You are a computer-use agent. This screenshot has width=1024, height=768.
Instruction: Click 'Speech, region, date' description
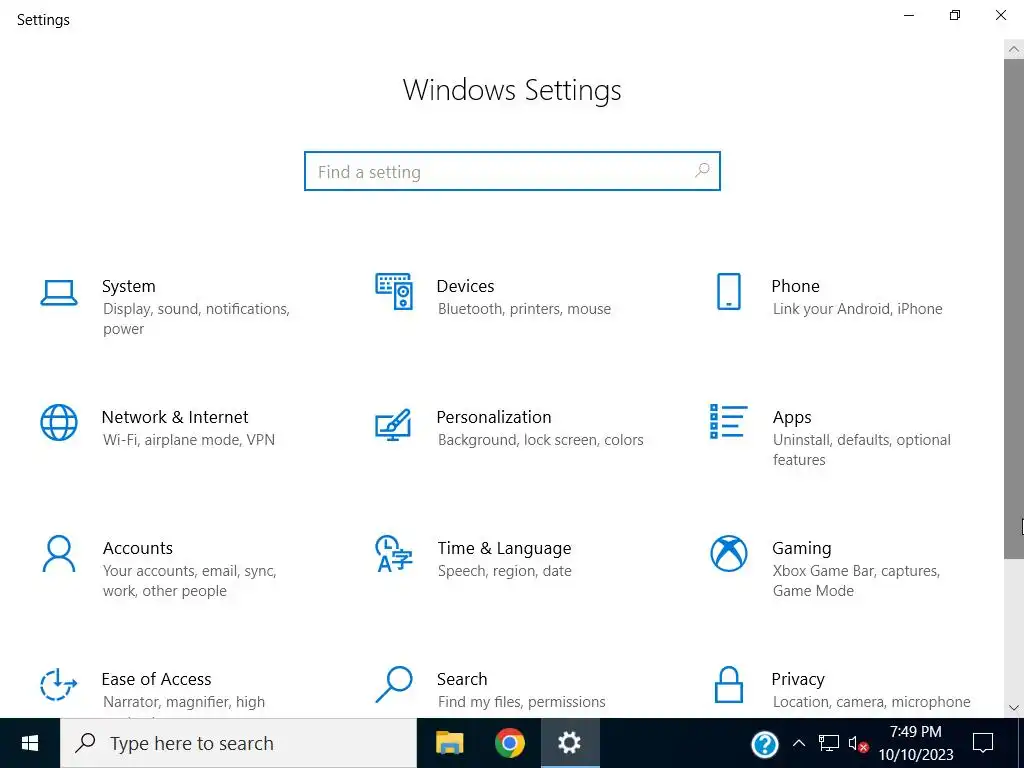(505, 571)
